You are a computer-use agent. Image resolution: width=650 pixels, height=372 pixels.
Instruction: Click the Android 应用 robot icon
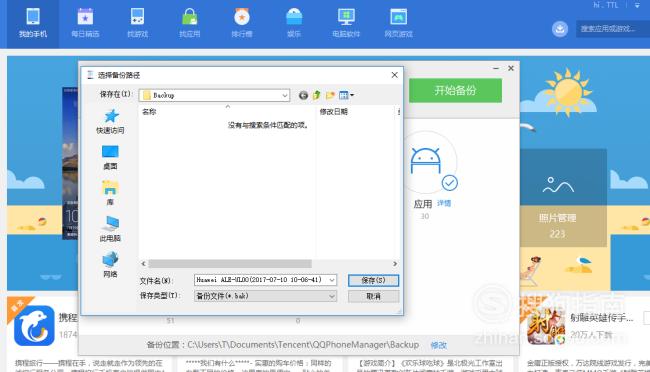425,160
